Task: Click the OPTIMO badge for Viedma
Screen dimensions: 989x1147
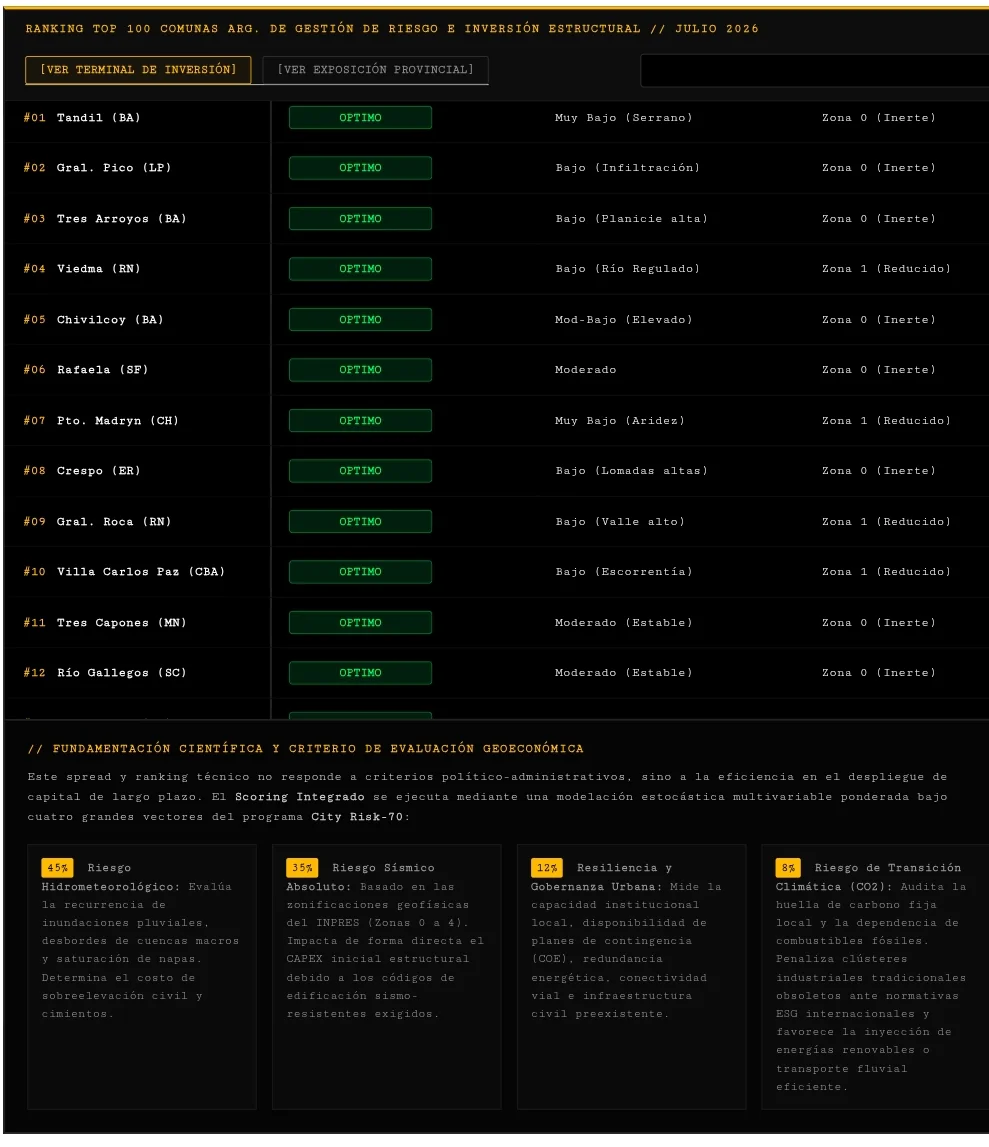Action: pyautogui.click(x=360, y=268)
